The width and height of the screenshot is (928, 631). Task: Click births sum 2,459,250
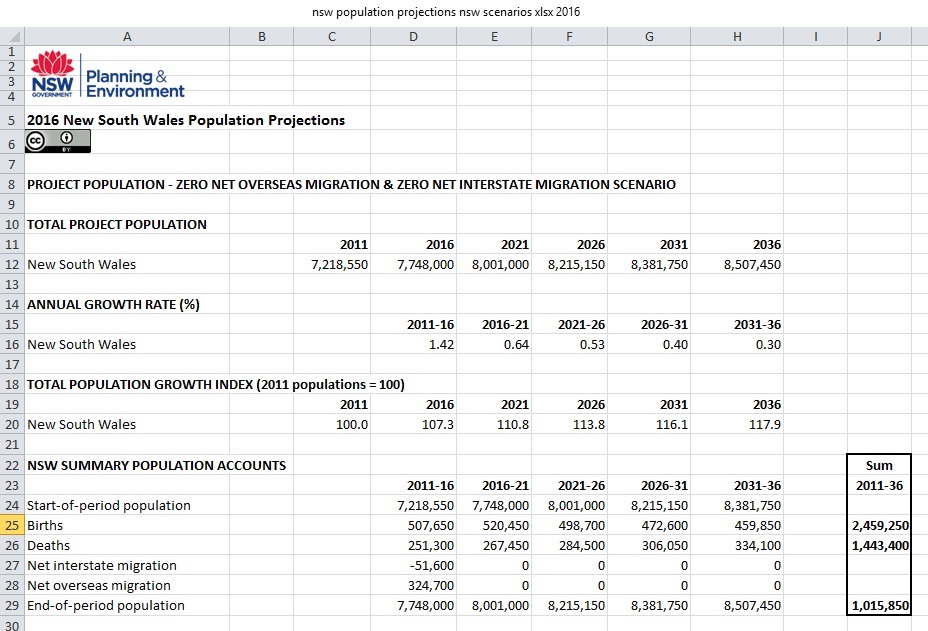880,526
